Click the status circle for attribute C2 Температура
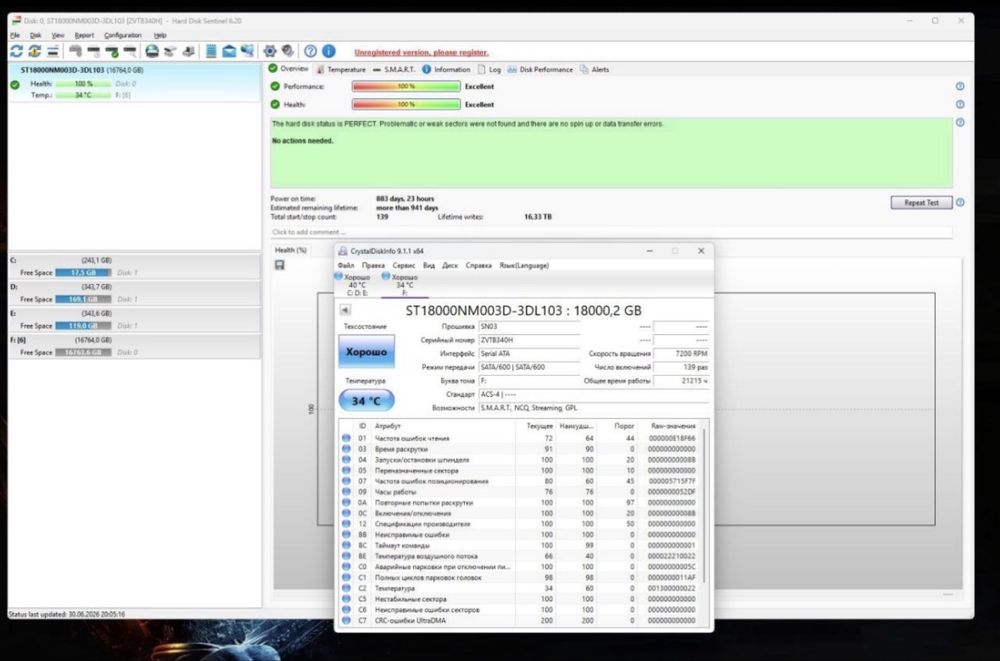 [x=346, y=588]
